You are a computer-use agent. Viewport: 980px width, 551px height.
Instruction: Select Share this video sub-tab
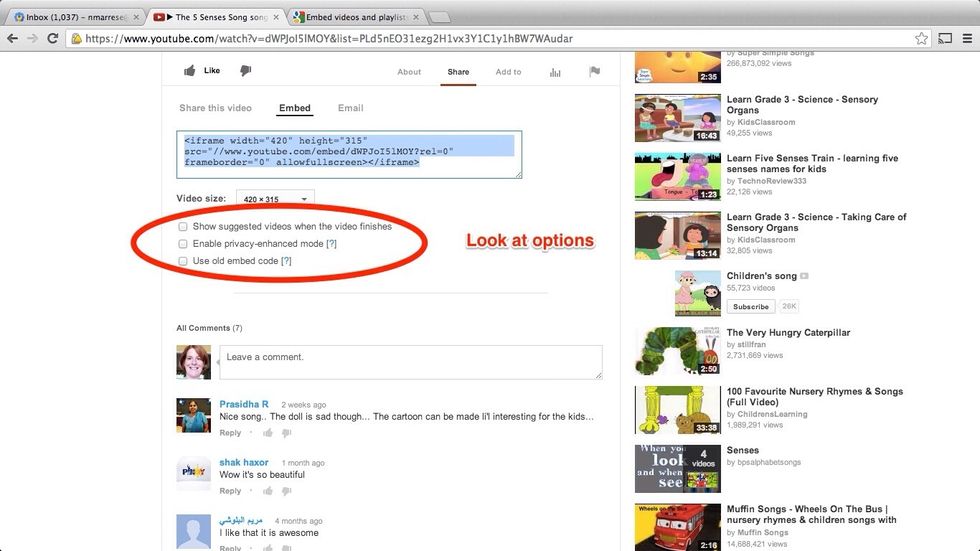point(215,108)
